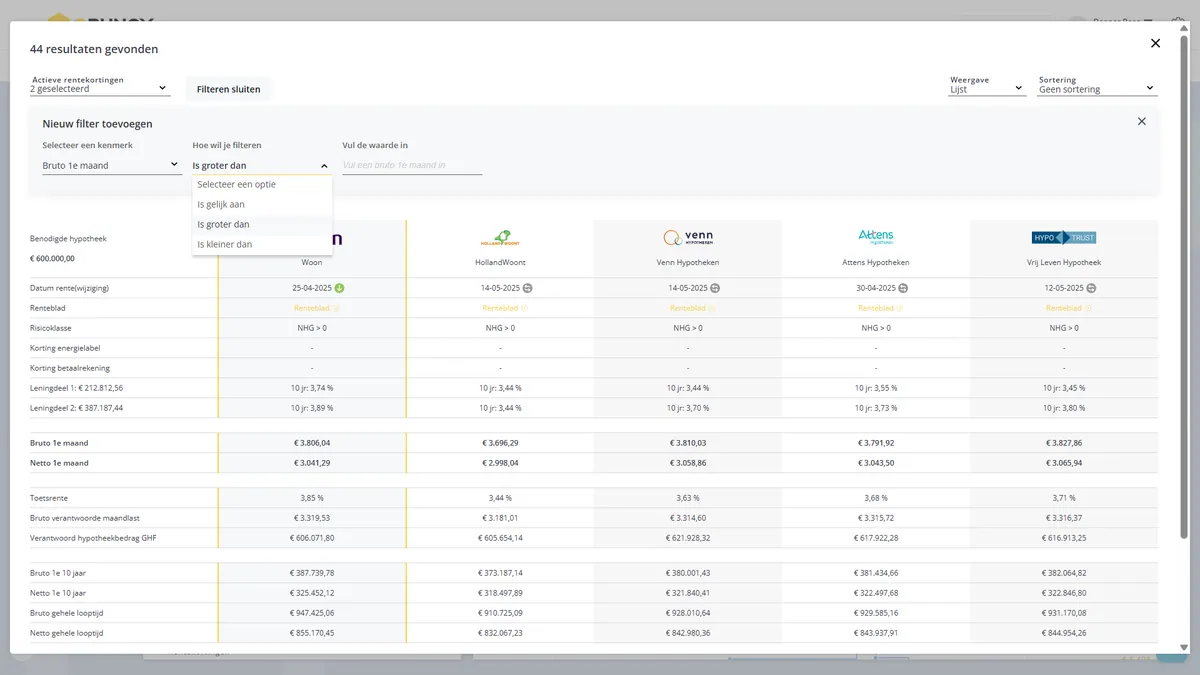Click the 'Korting energielabel' row label
The image size is (1200, 675).
click(66, 348)
